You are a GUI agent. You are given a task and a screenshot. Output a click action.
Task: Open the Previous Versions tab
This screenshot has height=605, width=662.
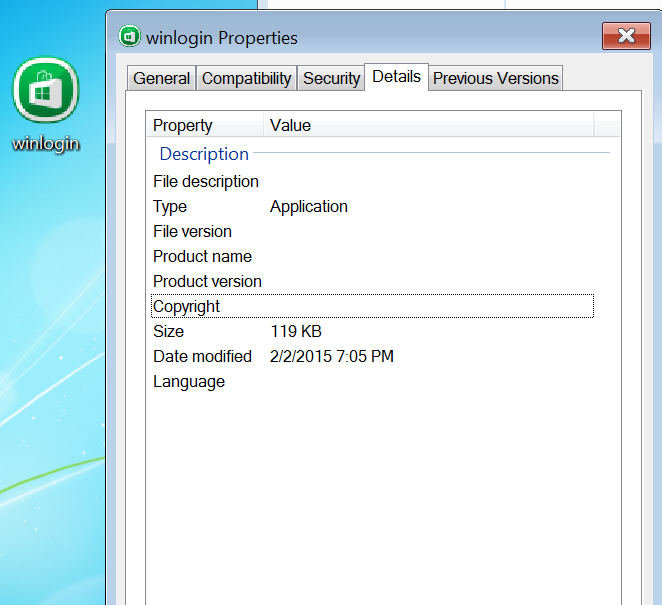(x=496, y=78)
